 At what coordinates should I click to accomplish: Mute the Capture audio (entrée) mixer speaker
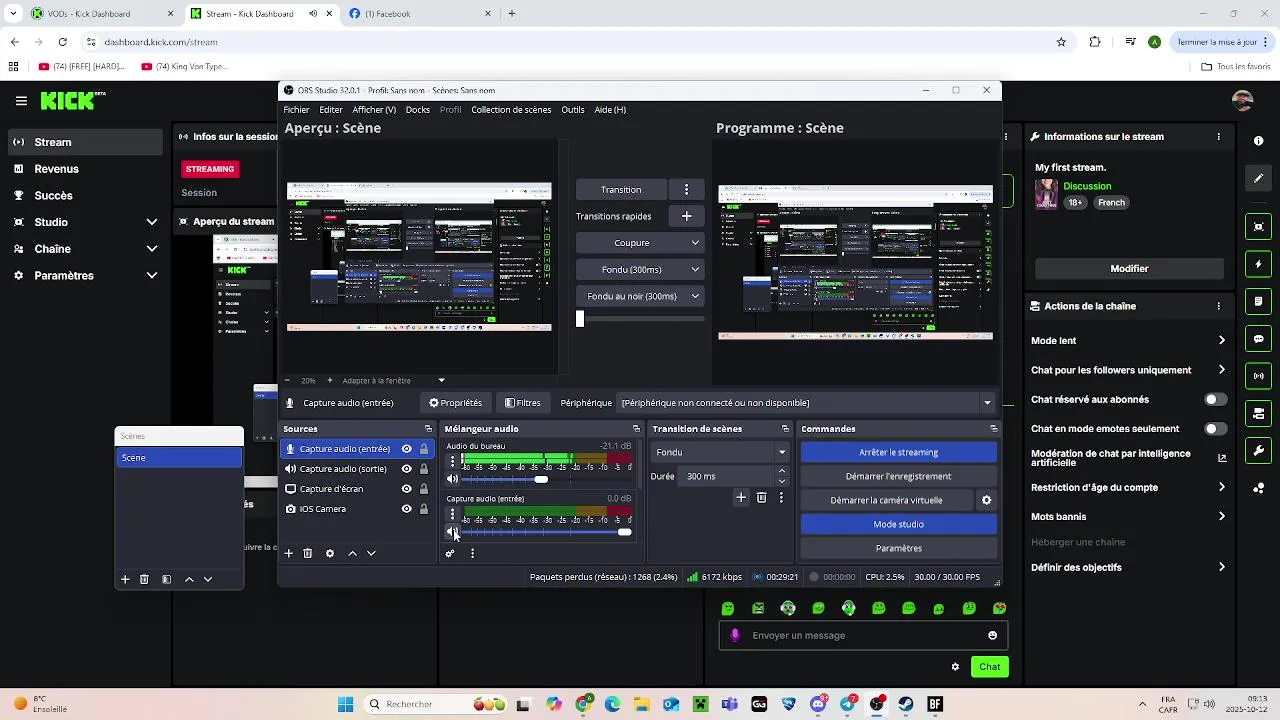click(452, 532)
